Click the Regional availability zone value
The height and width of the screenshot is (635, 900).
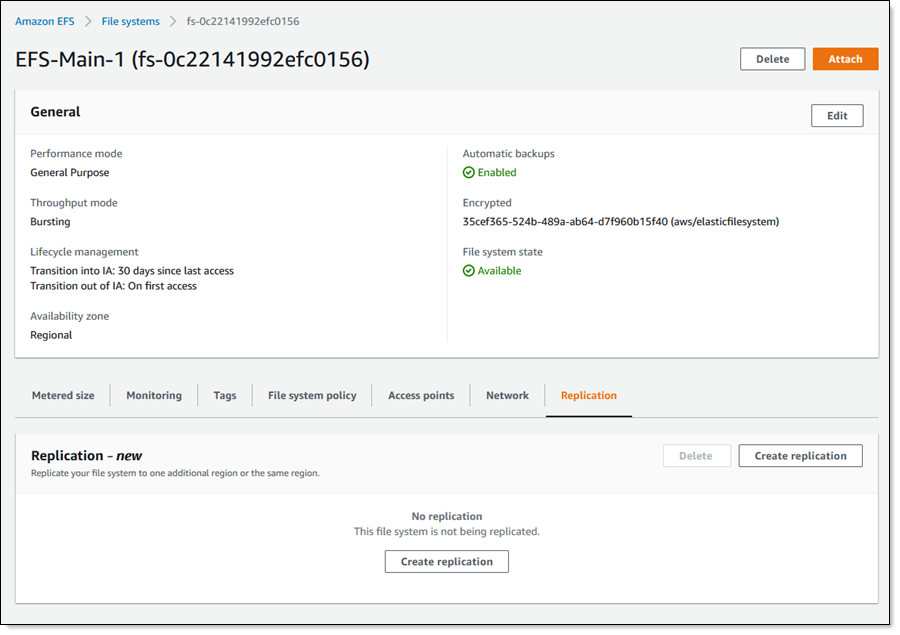click(51, 335)
